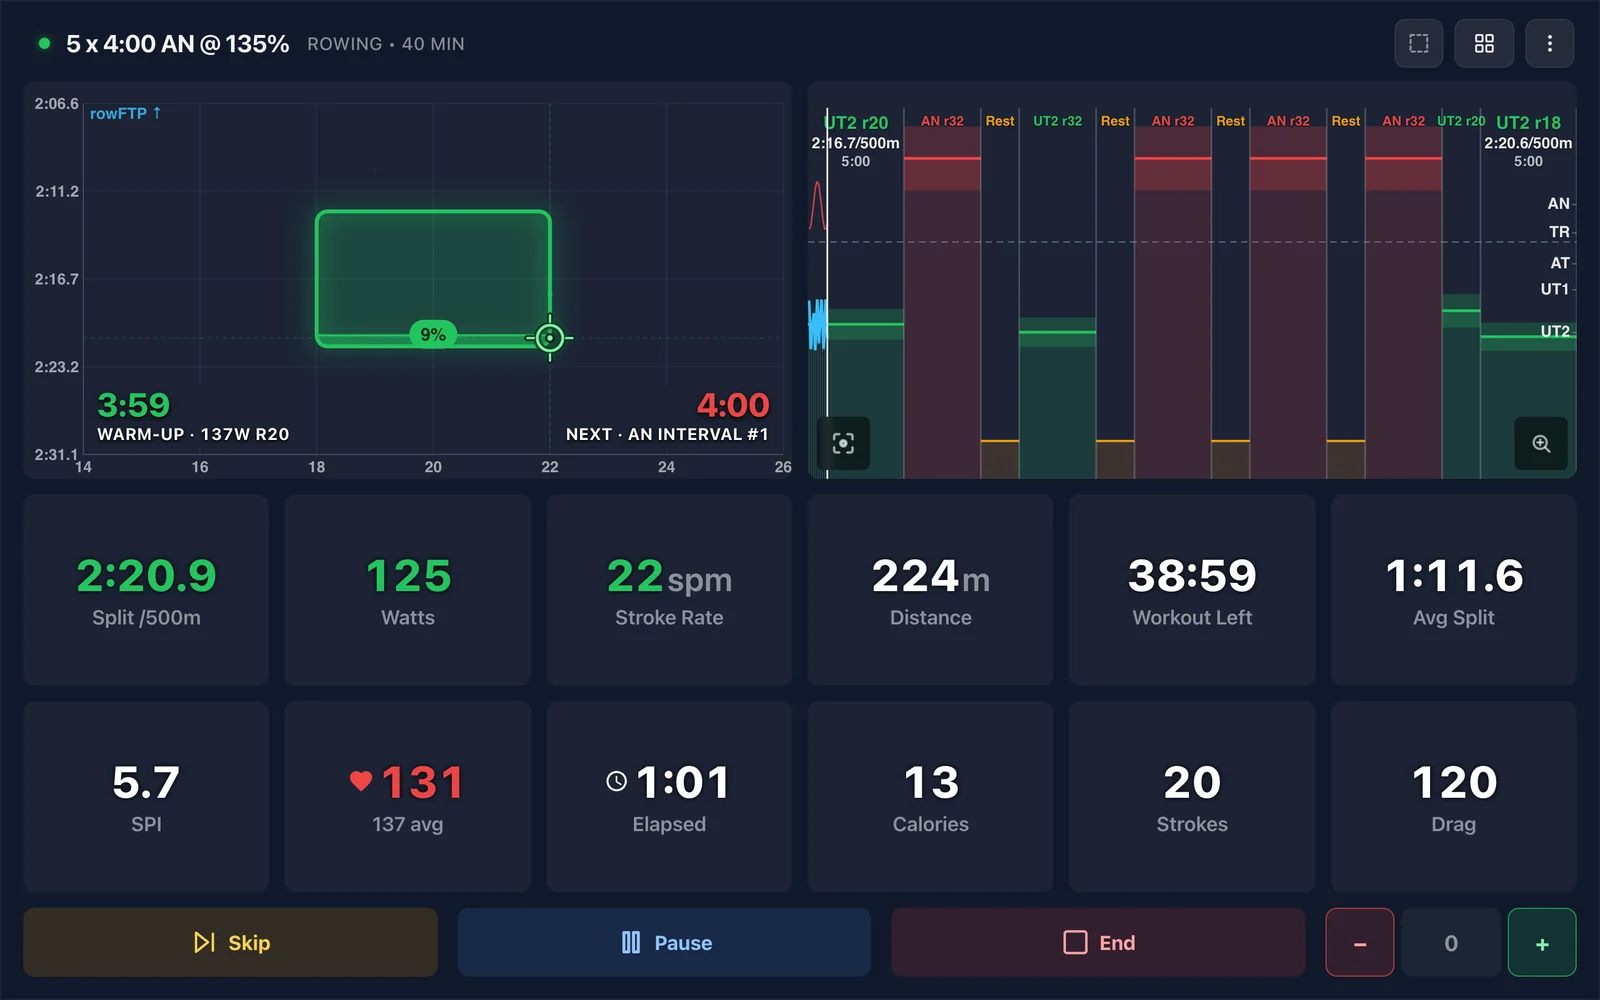Click the TR zone label on graph
The height and width of the screenshot is (1000, 1600).
pyautogui.click(x=1559, y=232)
